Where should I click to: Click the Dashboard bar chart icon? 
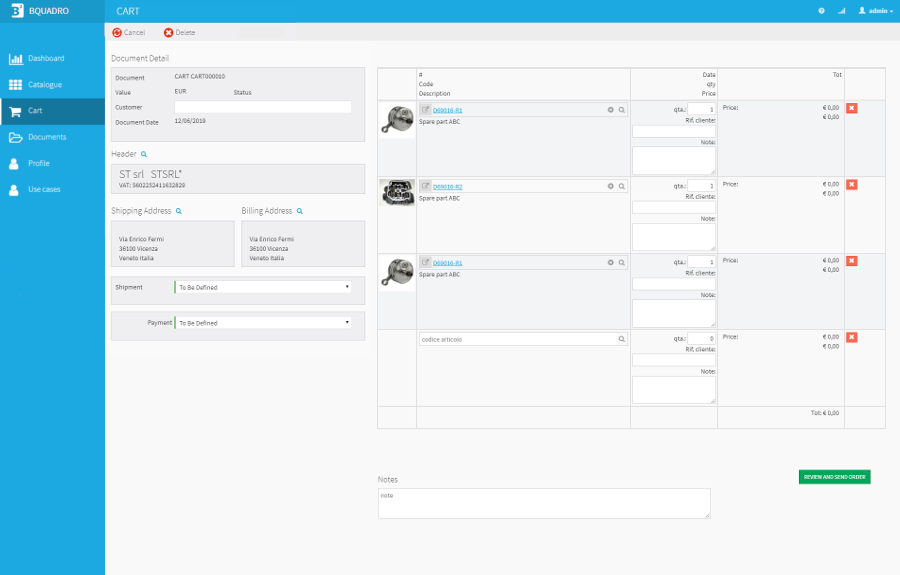pyautogui.click(x=15, y=59)
